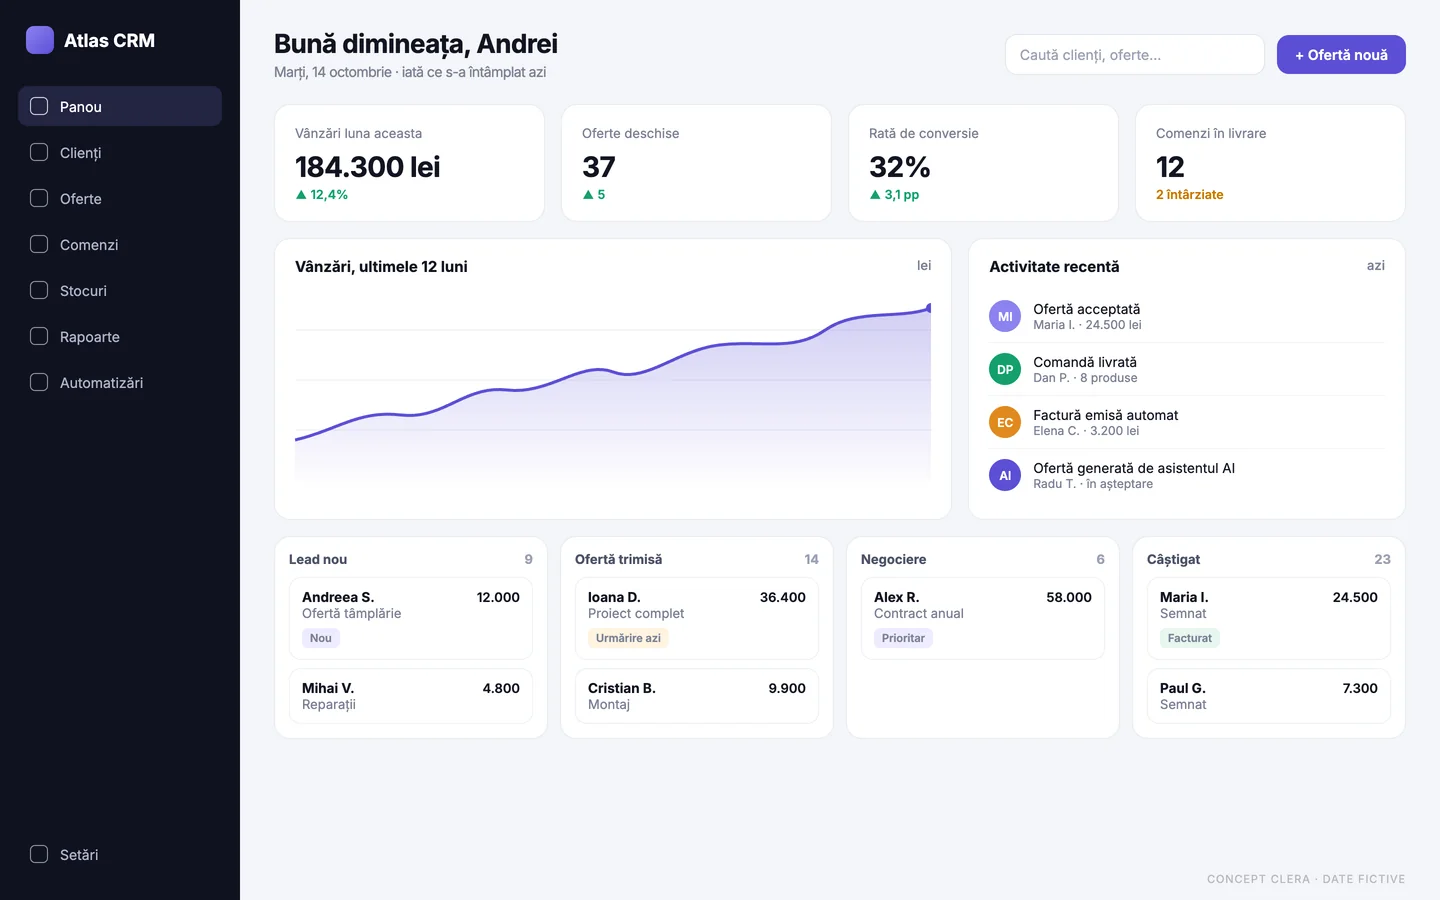
Task: Click the Oferte sidebar icon
Action: (x=39, y=198)
